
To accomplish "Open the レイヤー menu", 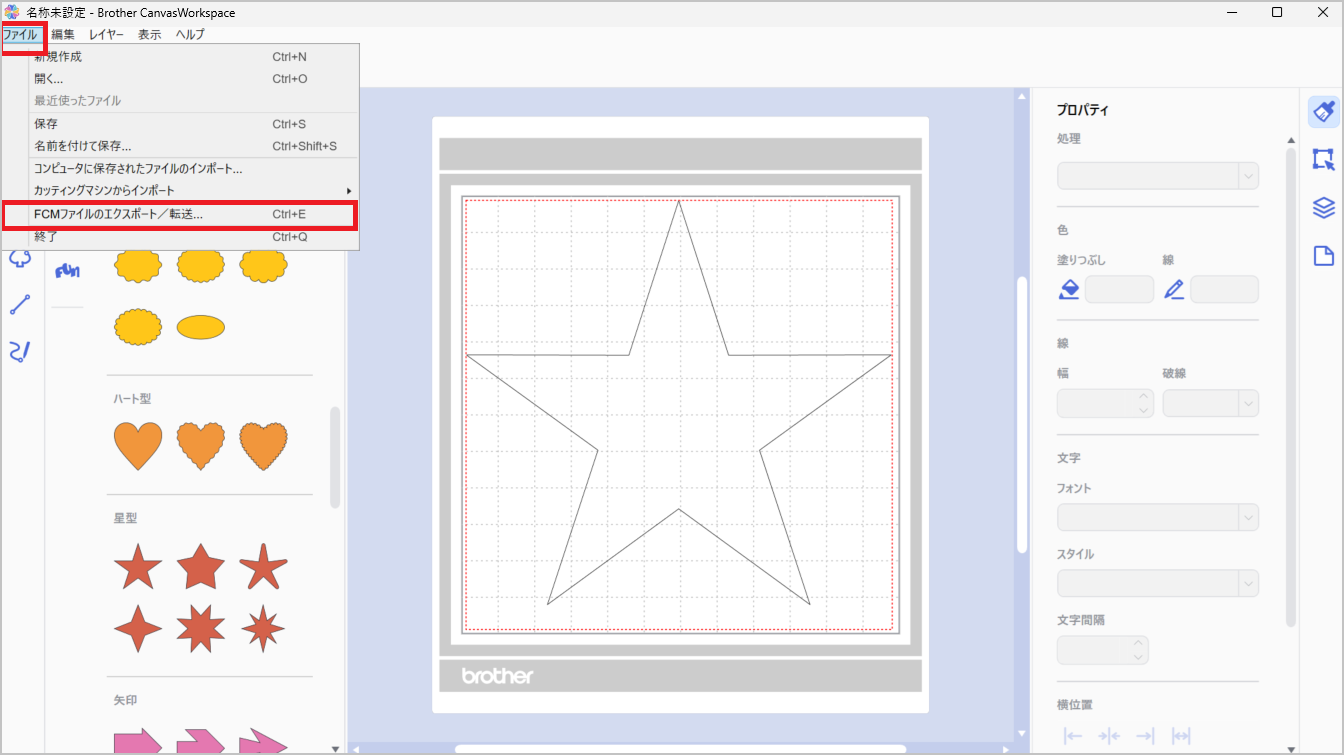I will pyautogui.click(x=106, y=34).
